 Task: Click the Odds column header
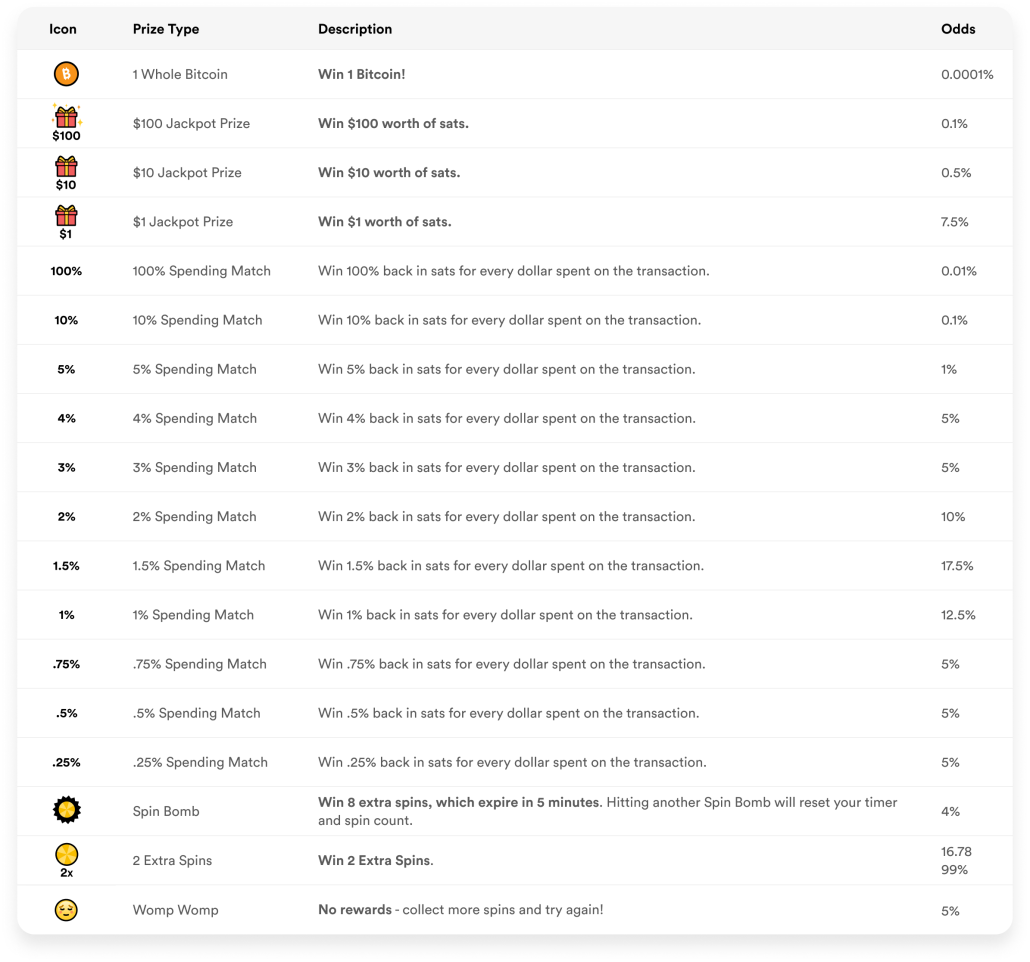[x=958, y=29]
